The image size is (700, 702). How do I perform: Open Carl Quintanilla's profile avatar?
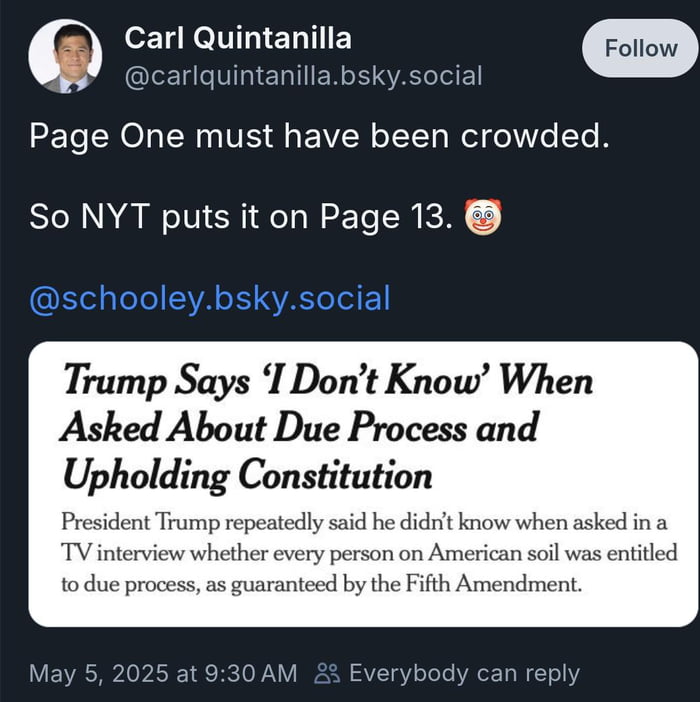click(66, 56)
